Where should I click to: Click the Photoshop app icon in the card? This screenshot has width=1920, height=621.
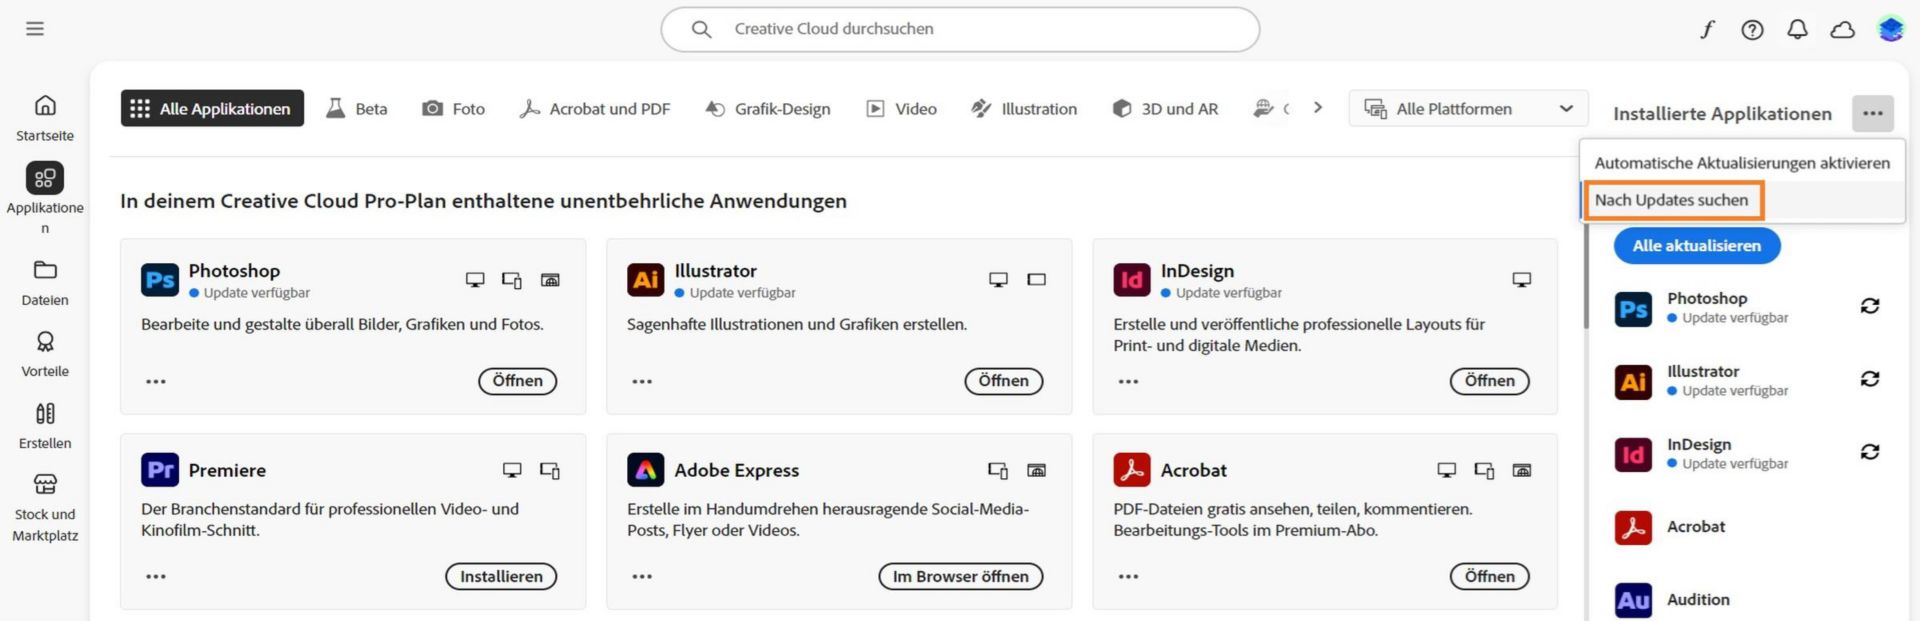[160, 280]
